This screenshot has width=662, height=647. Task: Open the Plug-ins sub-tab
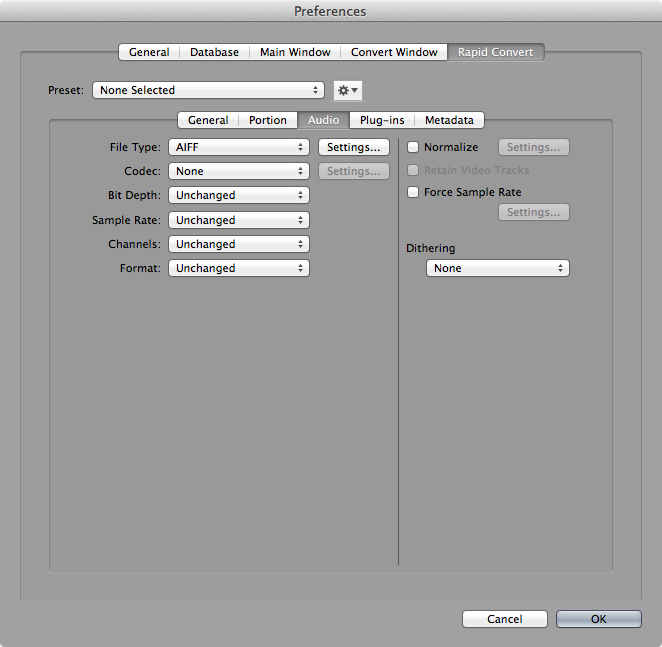pos(382,120)
